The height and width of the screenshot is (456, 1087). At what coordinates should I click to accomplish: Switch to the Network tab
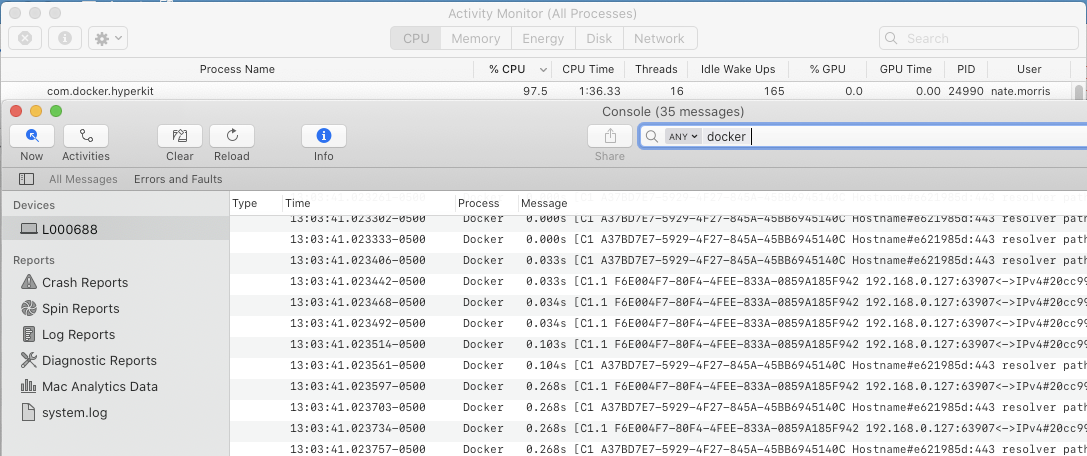[659, 38]
